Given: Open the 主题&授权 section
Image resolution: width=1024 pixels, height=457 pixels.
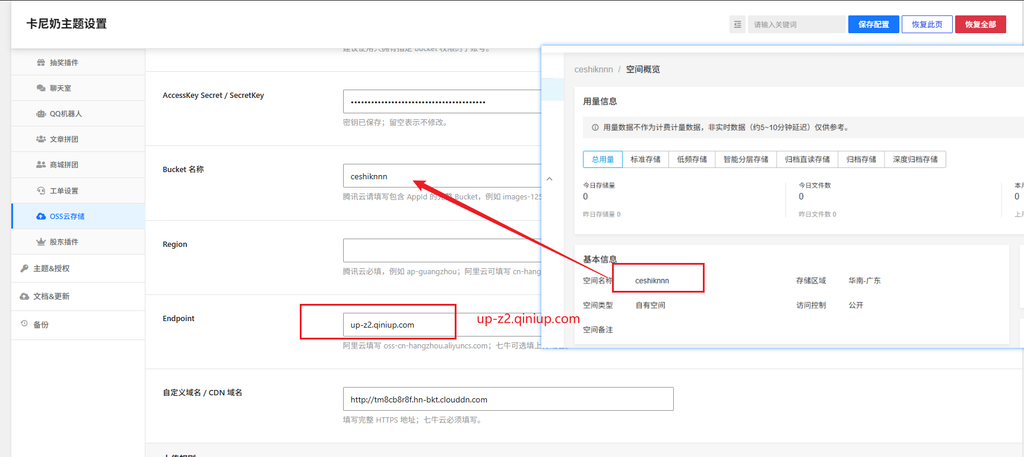Looking at the screenshot, I should (x=78, y=268).
